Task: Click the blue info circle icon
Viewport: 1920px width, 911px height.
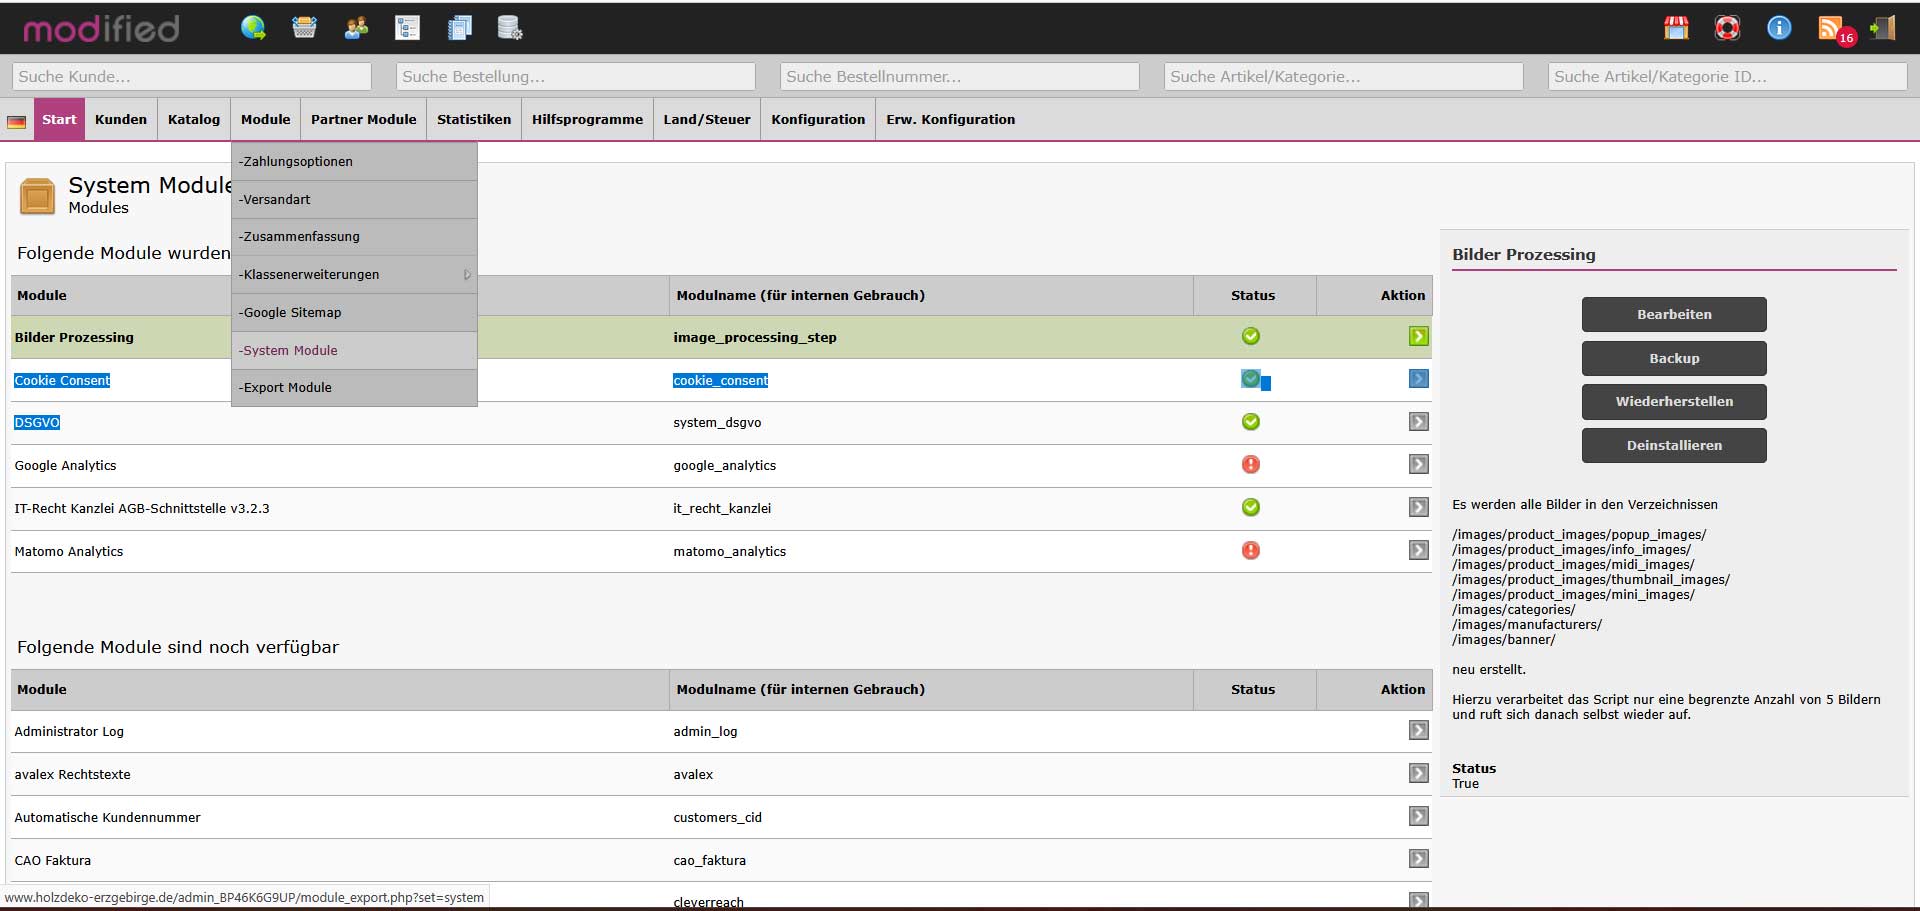Action: [1779, 28]
